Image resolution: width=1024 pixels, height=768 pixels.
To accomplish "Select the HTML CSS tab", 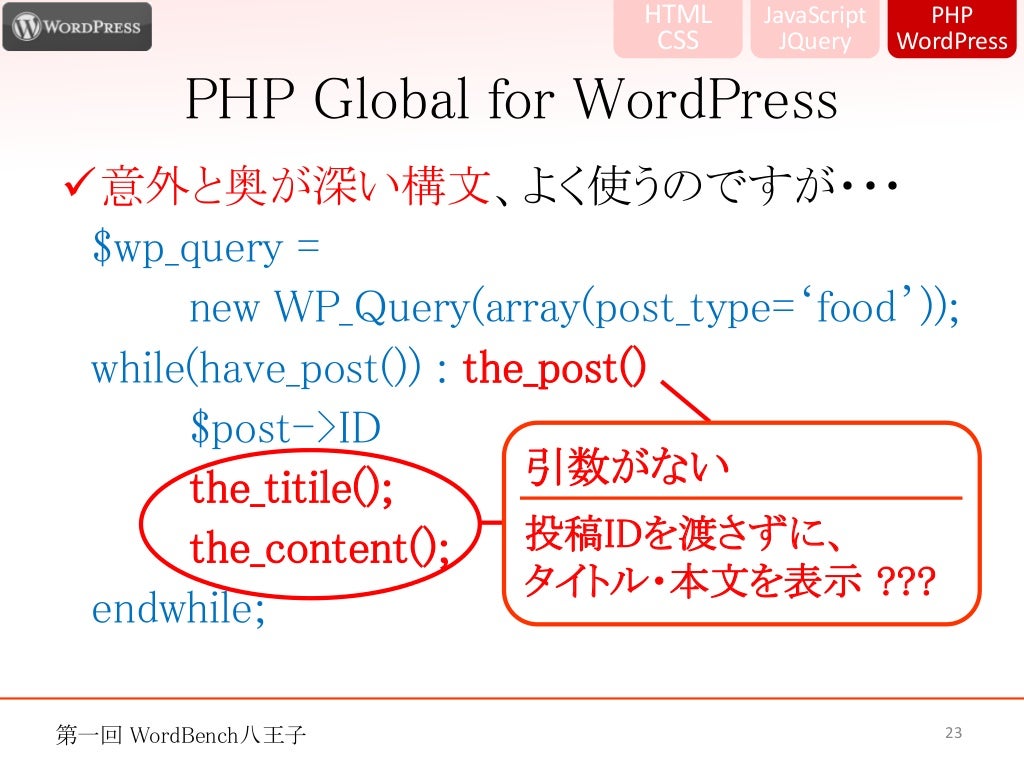I will click(x=677, y=27).
